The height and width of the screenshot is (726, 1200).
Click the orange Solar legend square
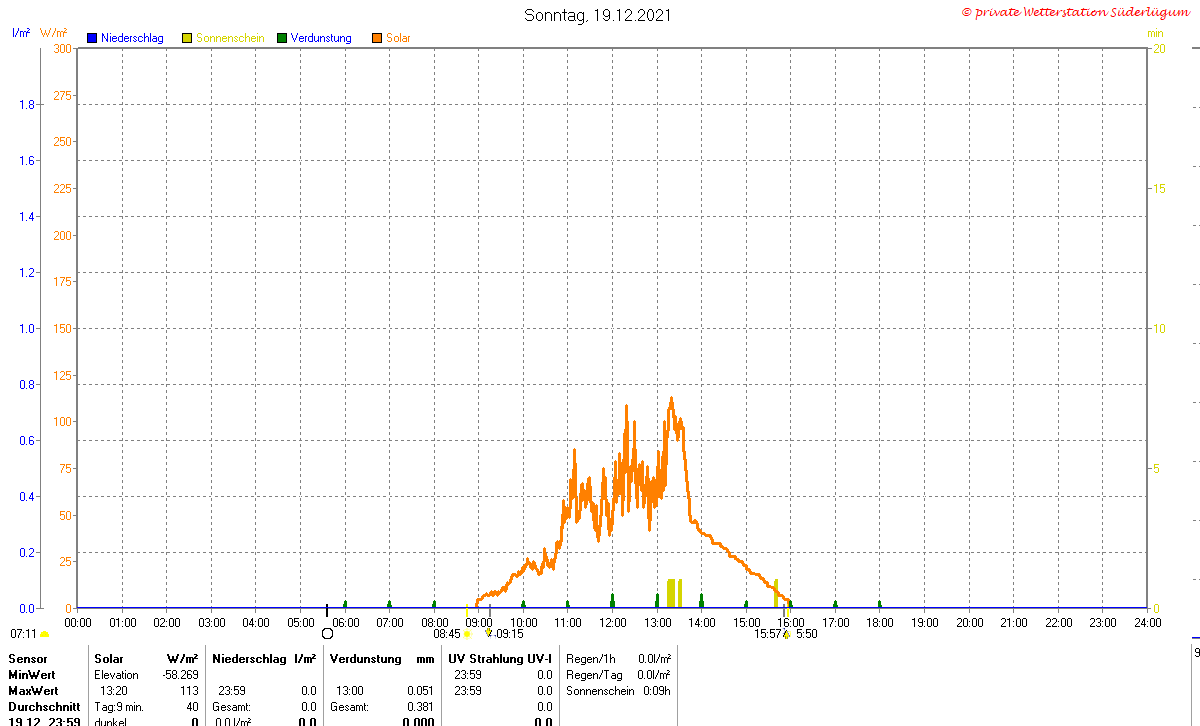[x=377, y=38]
